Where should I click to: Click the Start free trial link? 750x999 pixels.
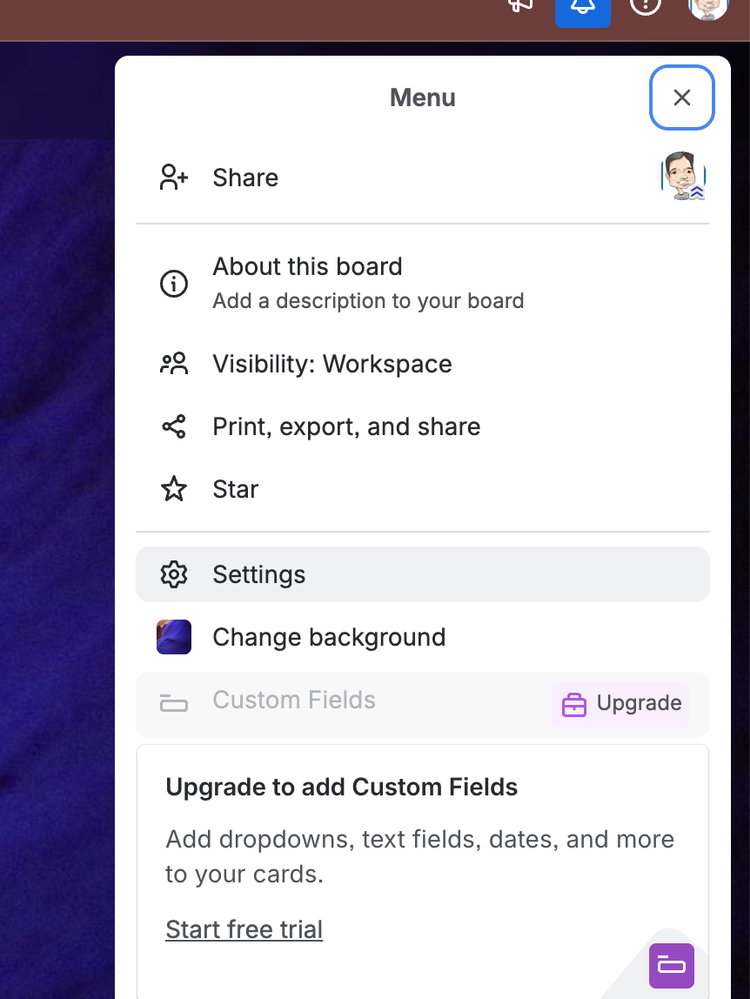pyautogui.click(x=244, y=929)
